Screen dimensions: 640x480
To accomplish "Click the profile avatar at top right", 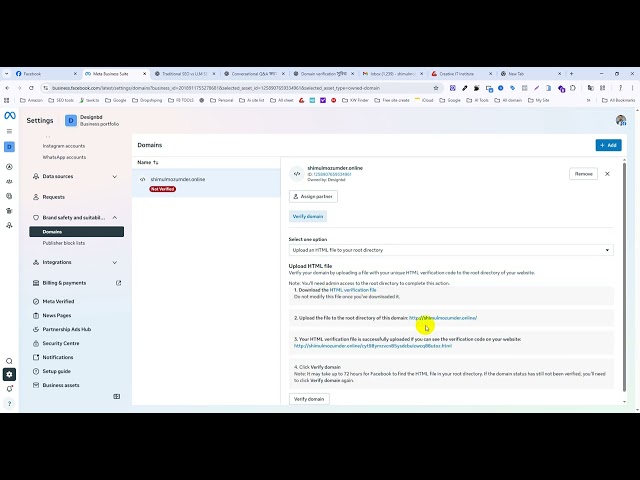I will [621, 120].
